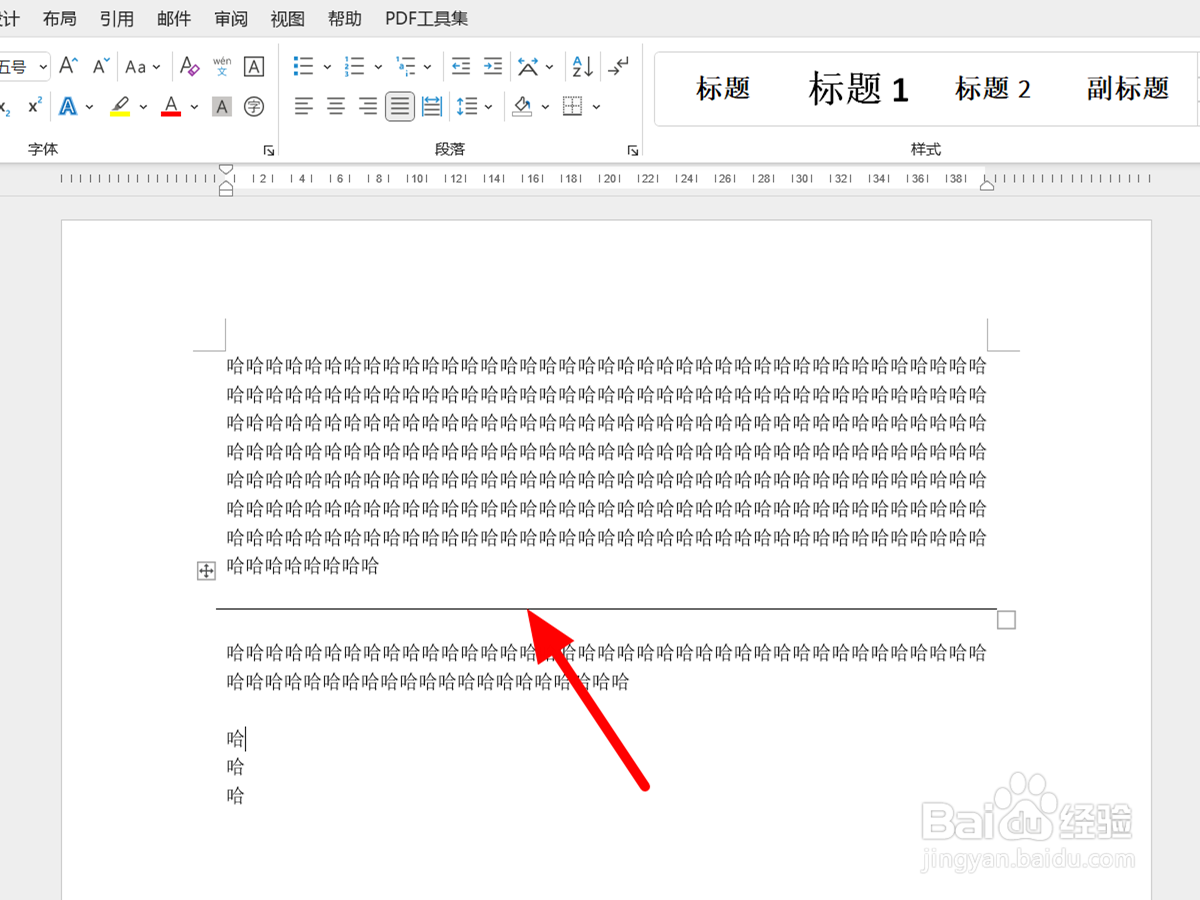Viewport: 1200px width, 900px height.
Task: Toggle justify alignment (currently active)
Action: (x=400, y=106)
